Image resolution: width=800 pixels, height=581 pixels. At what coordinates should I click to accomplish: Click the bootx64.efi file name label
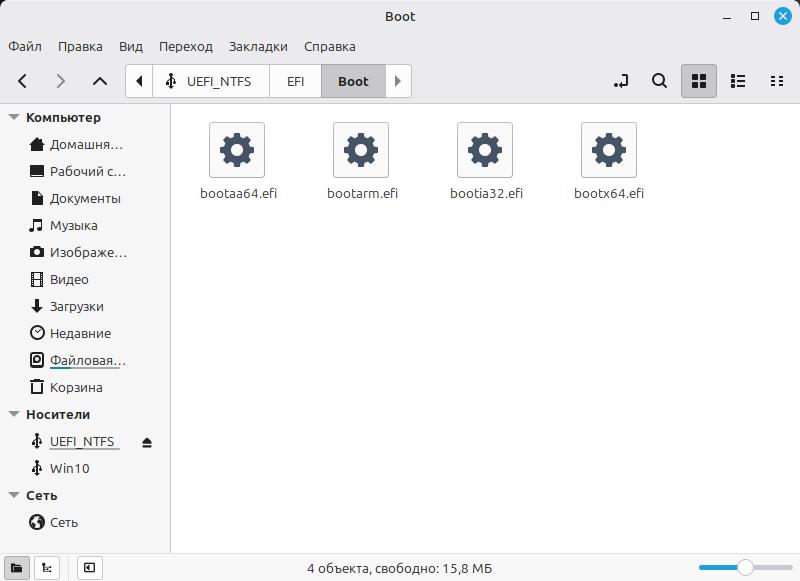pos(609,193)
